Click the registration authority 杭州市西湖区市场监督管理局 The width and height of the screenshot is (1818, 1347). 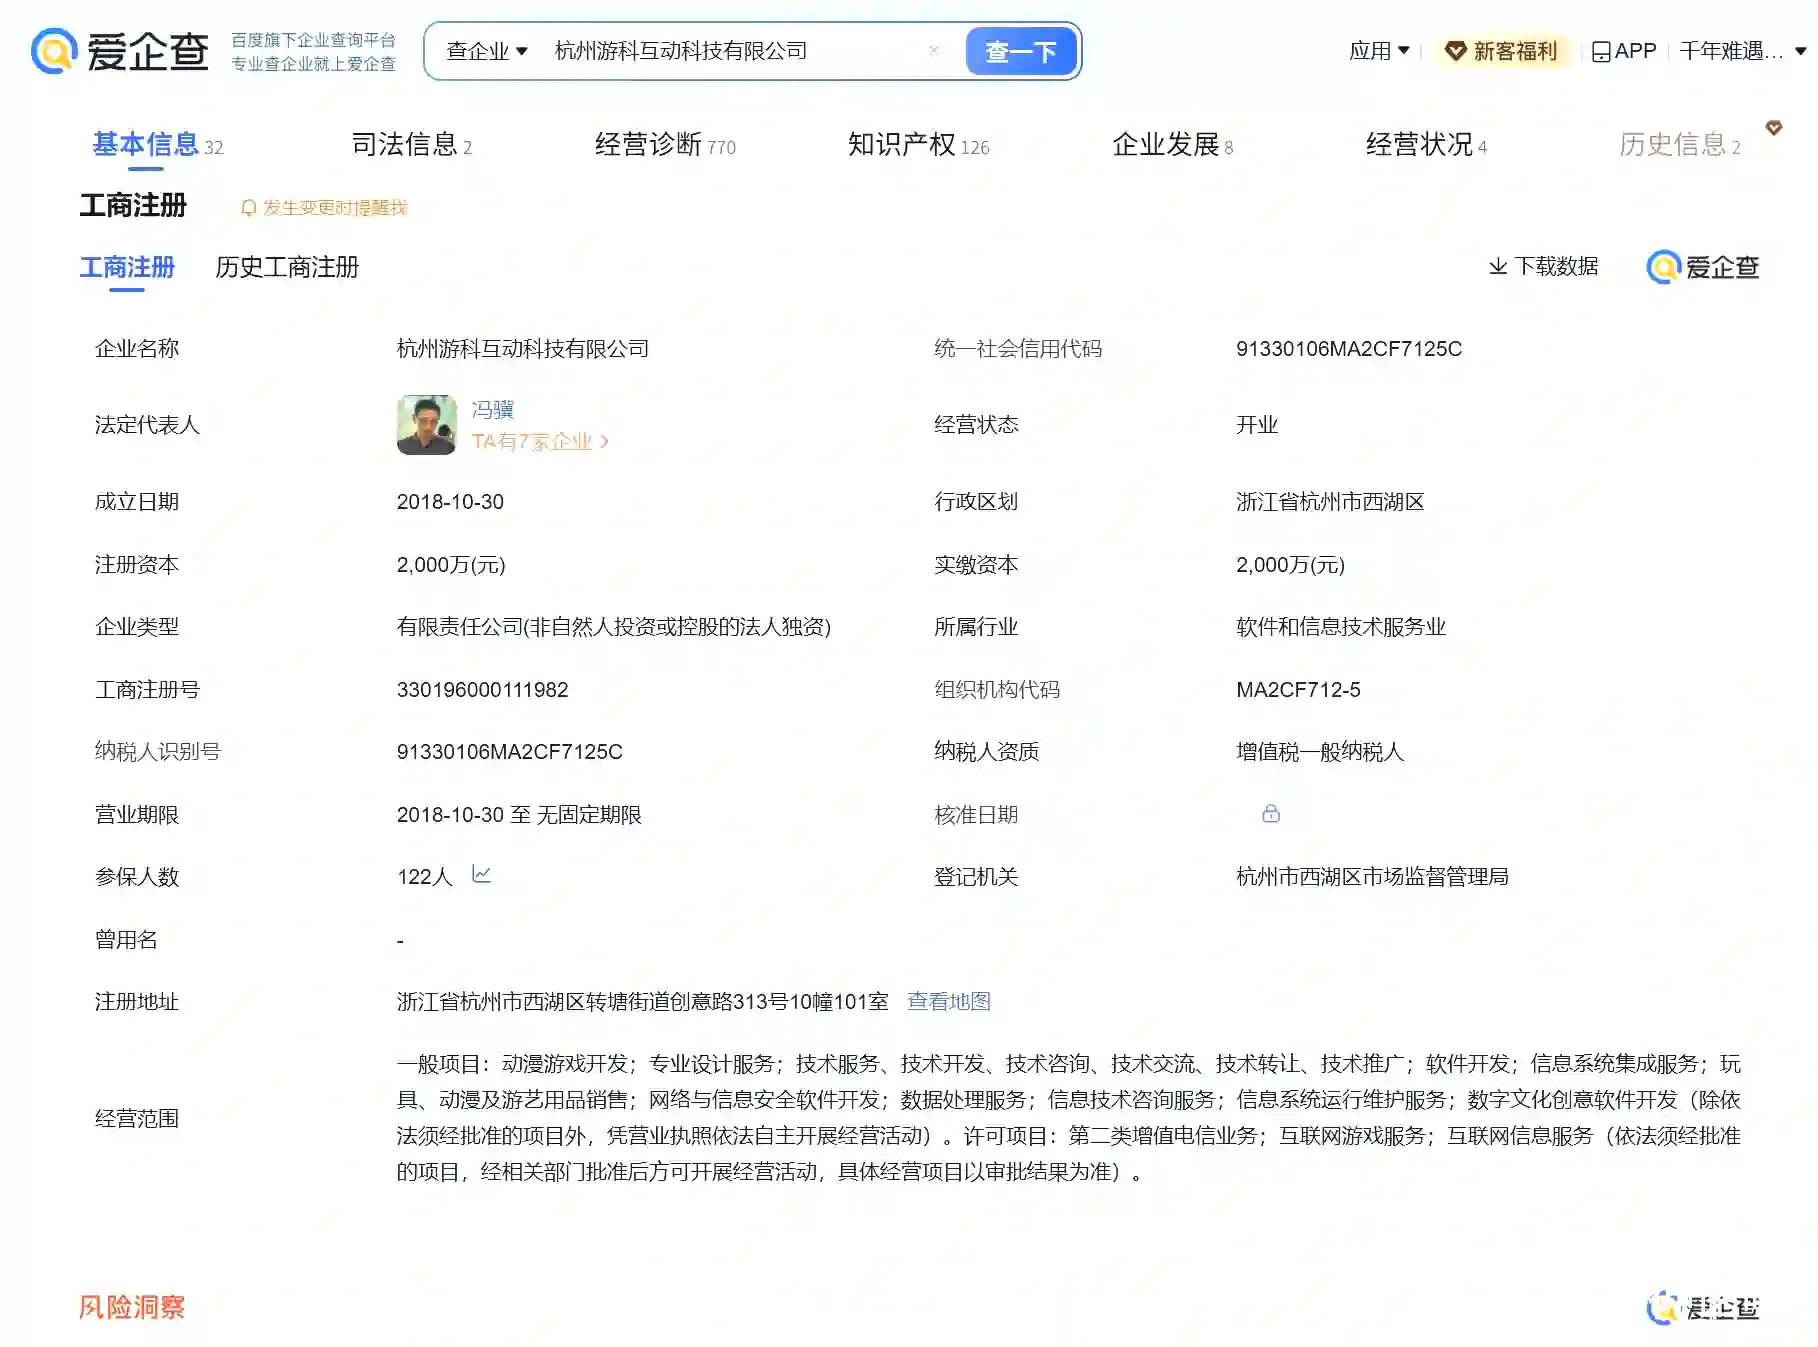[x=1372, y=877]
